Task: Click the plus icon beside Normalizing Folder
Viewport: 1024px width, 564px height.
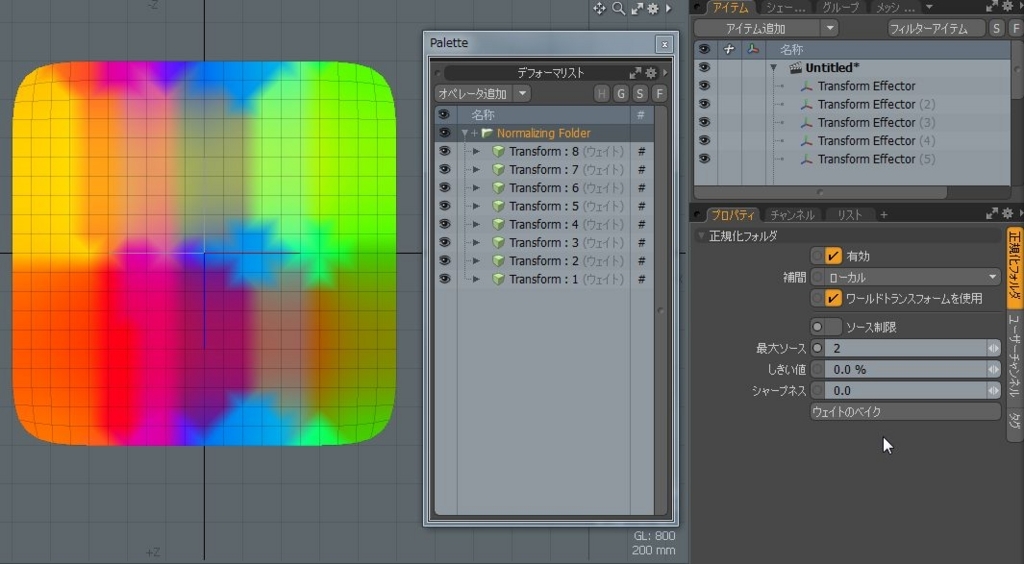Action: point(474,133)
